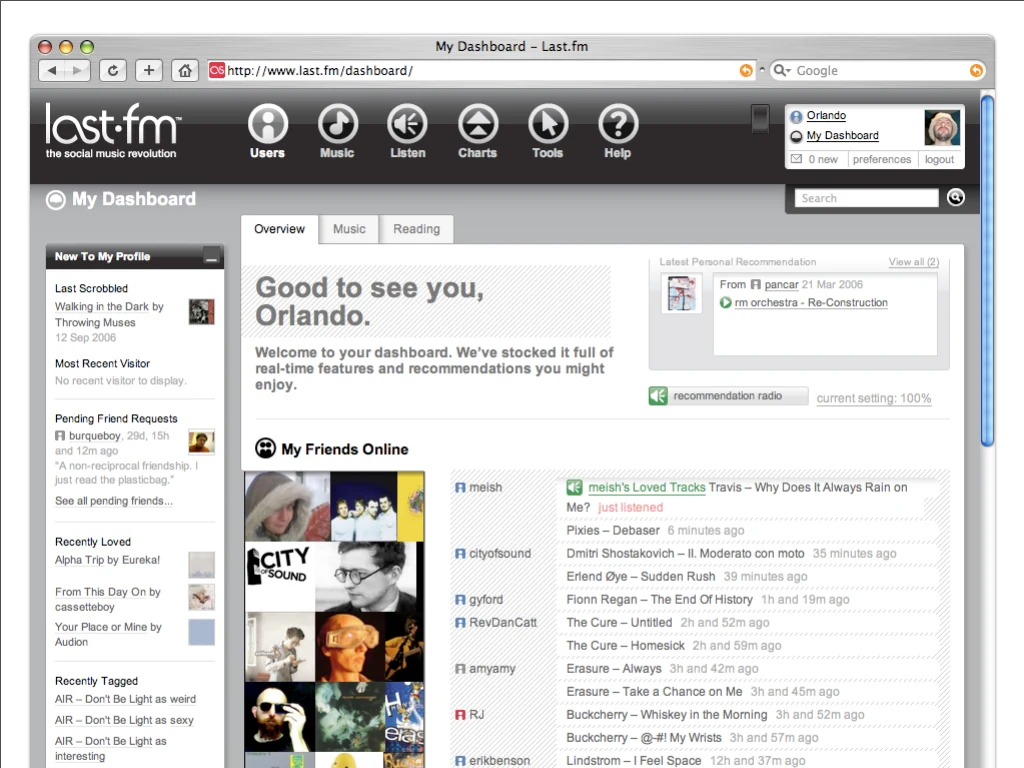Click the add bookmark plus button

149,71
